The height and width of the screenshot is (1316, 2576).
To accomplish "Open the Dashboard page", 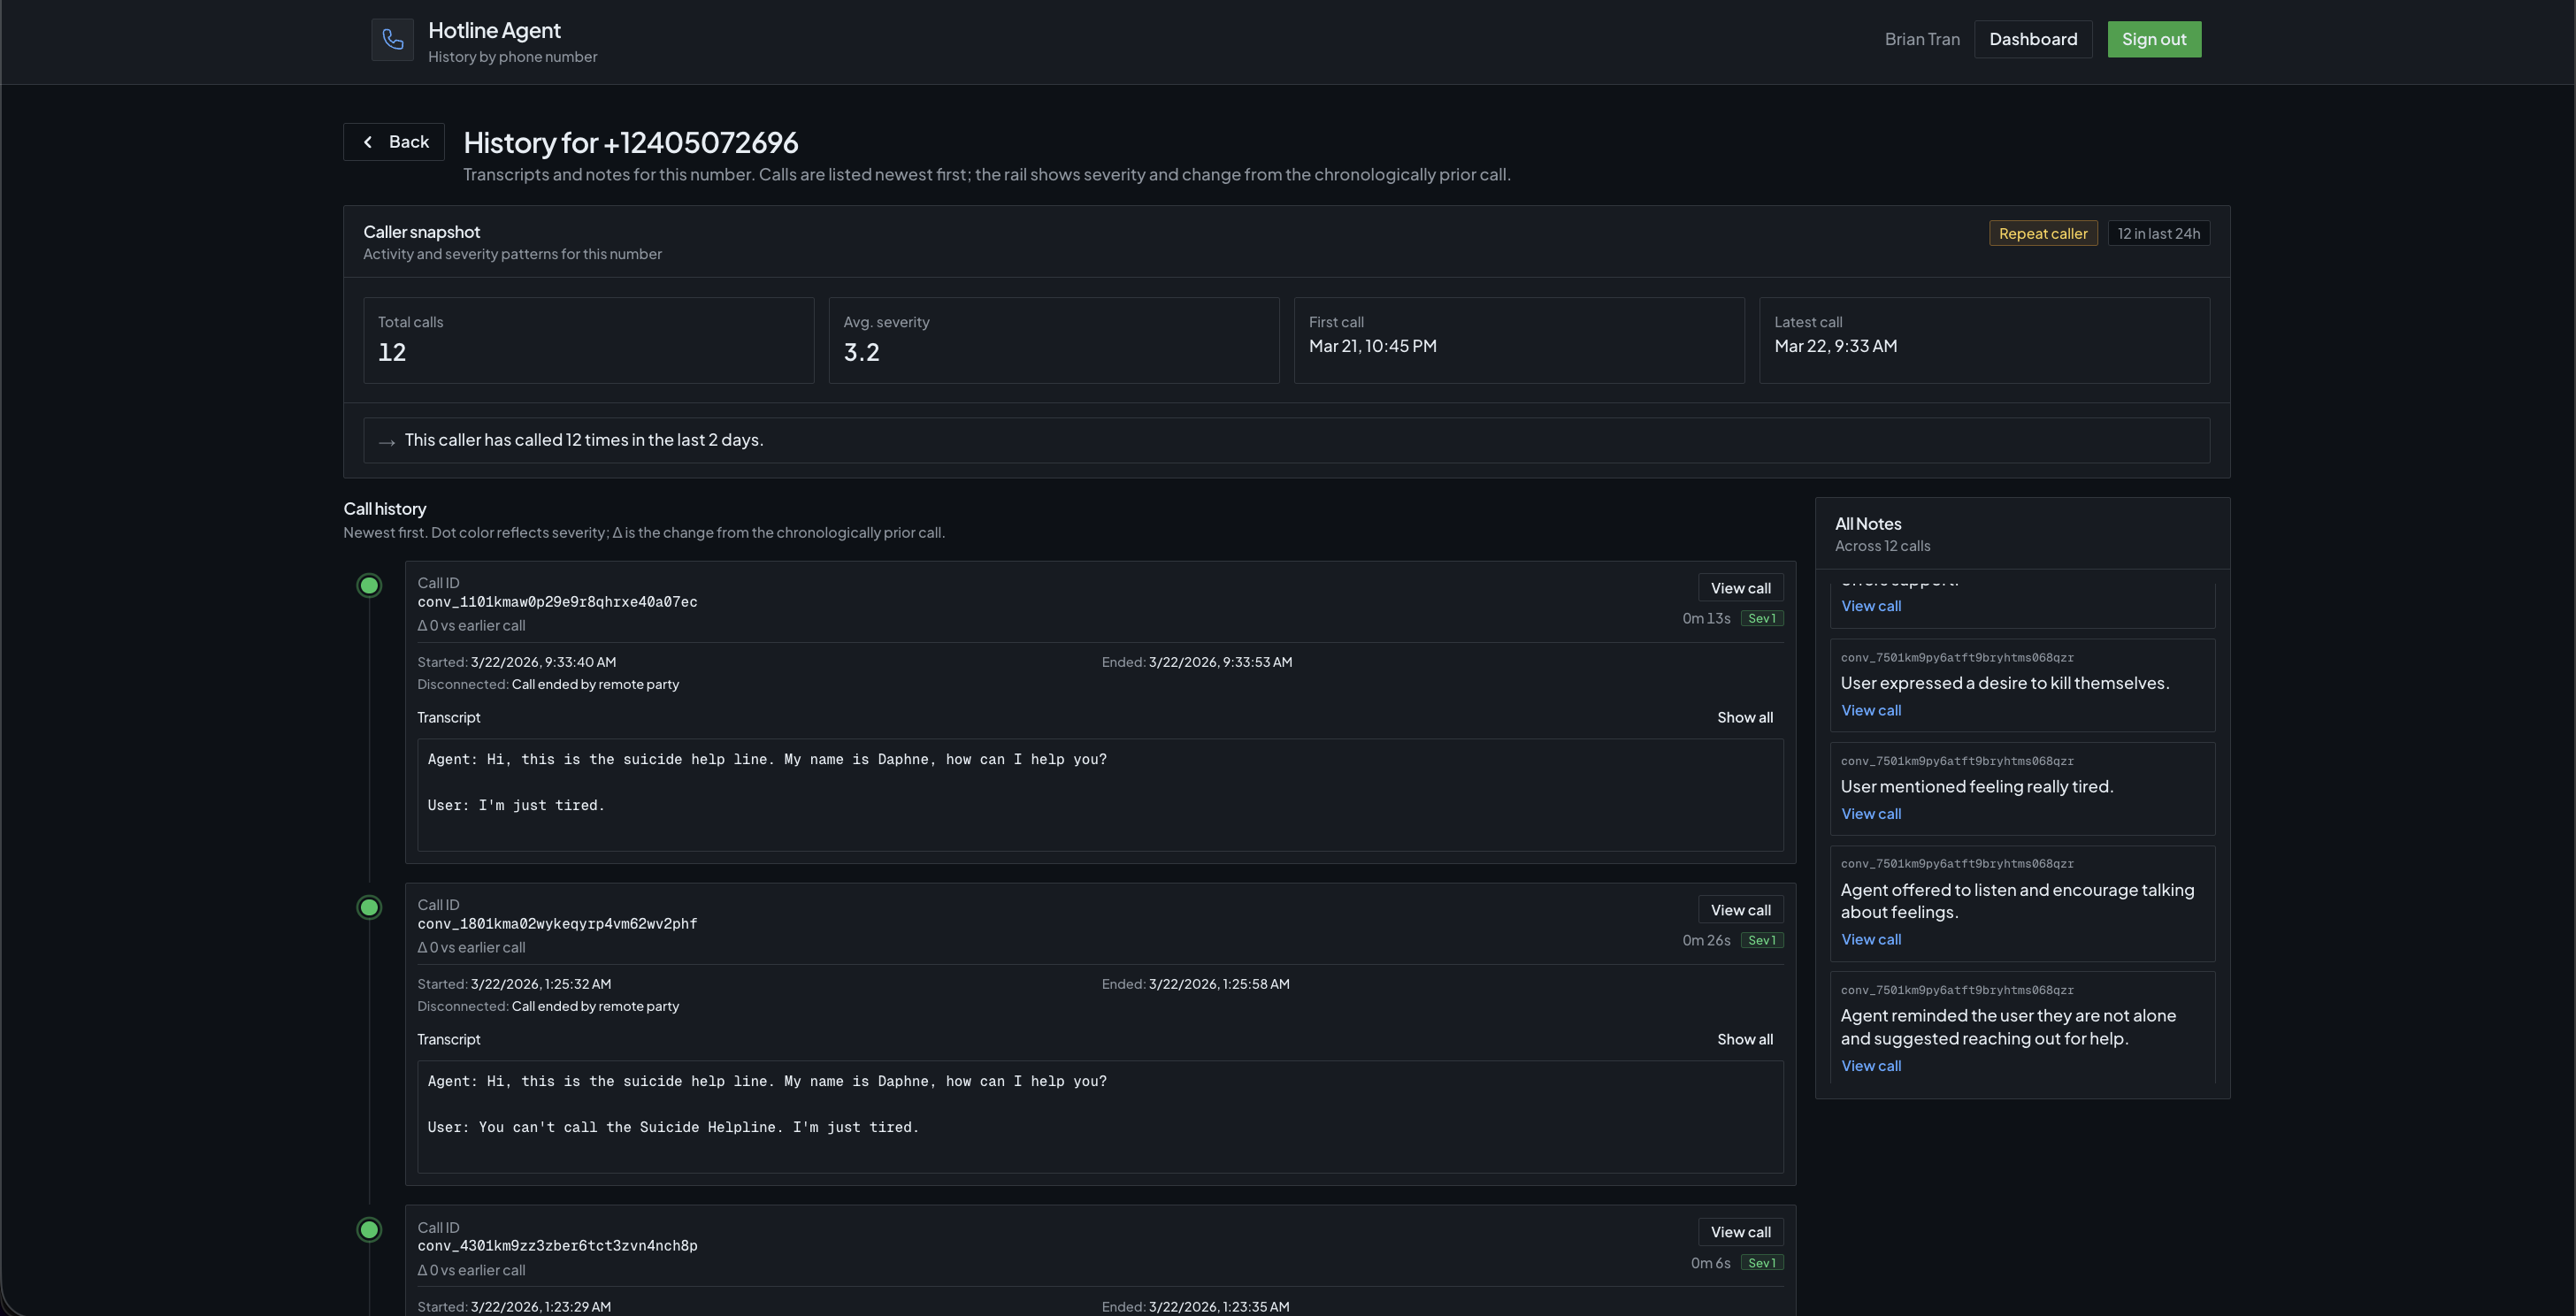I will pos(2032,40).
